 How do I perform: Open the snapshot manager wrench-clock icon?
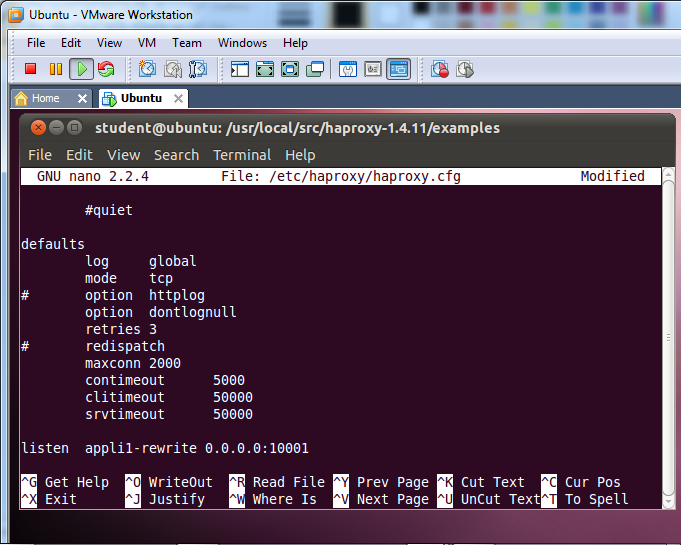pyautogui.click(x=198, y=69)
